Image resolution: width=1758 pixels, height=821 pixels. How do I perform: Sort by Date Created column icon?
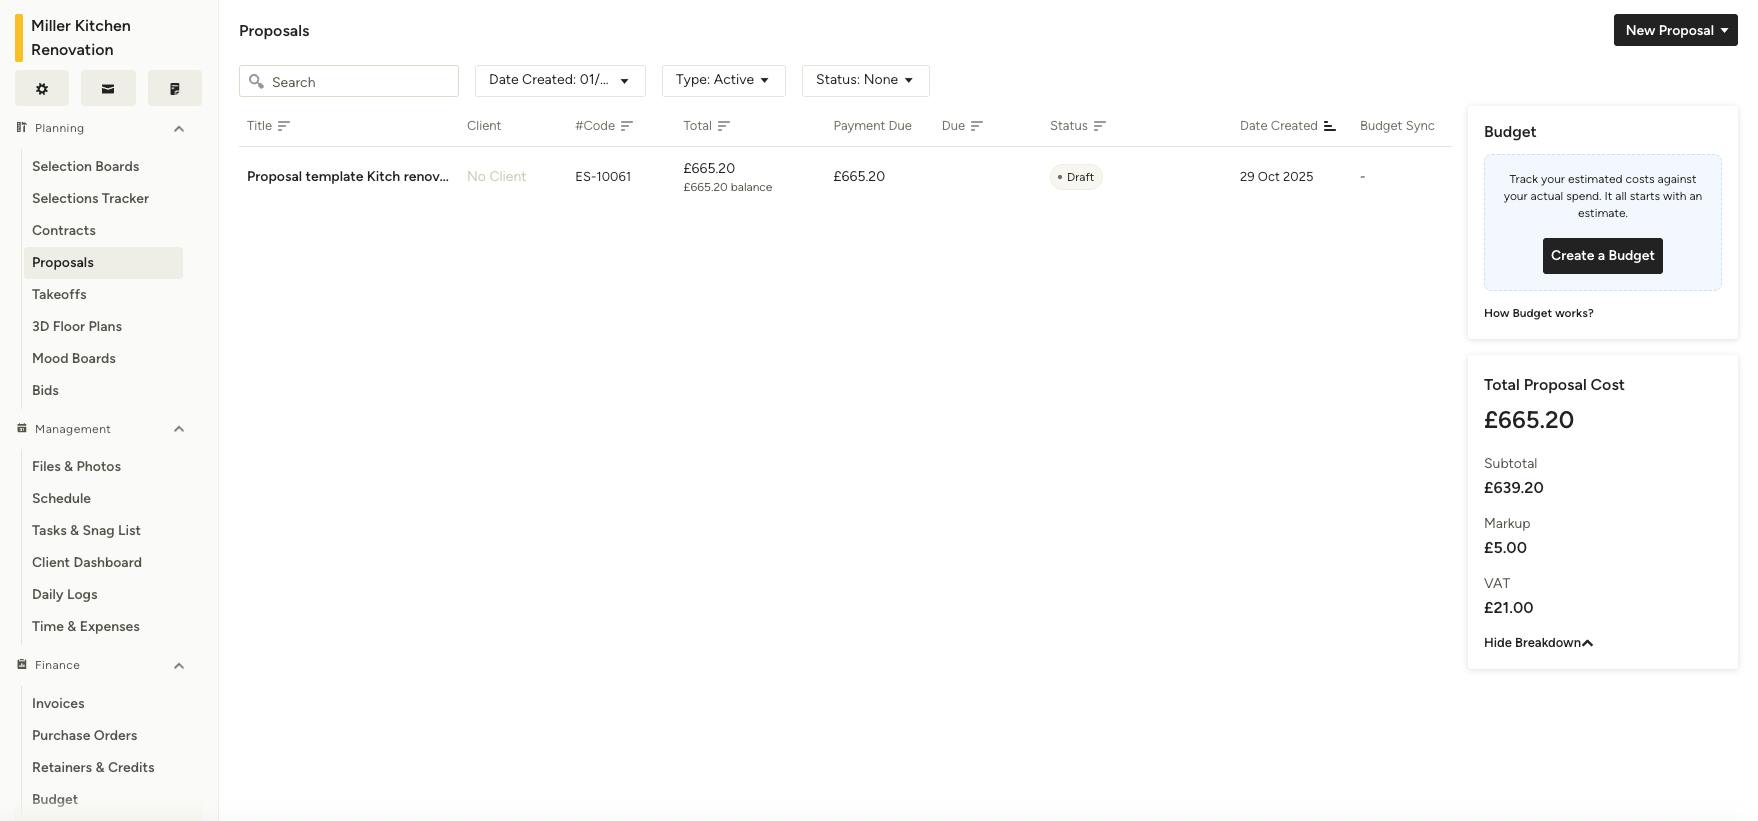[x=1330, y=126]
